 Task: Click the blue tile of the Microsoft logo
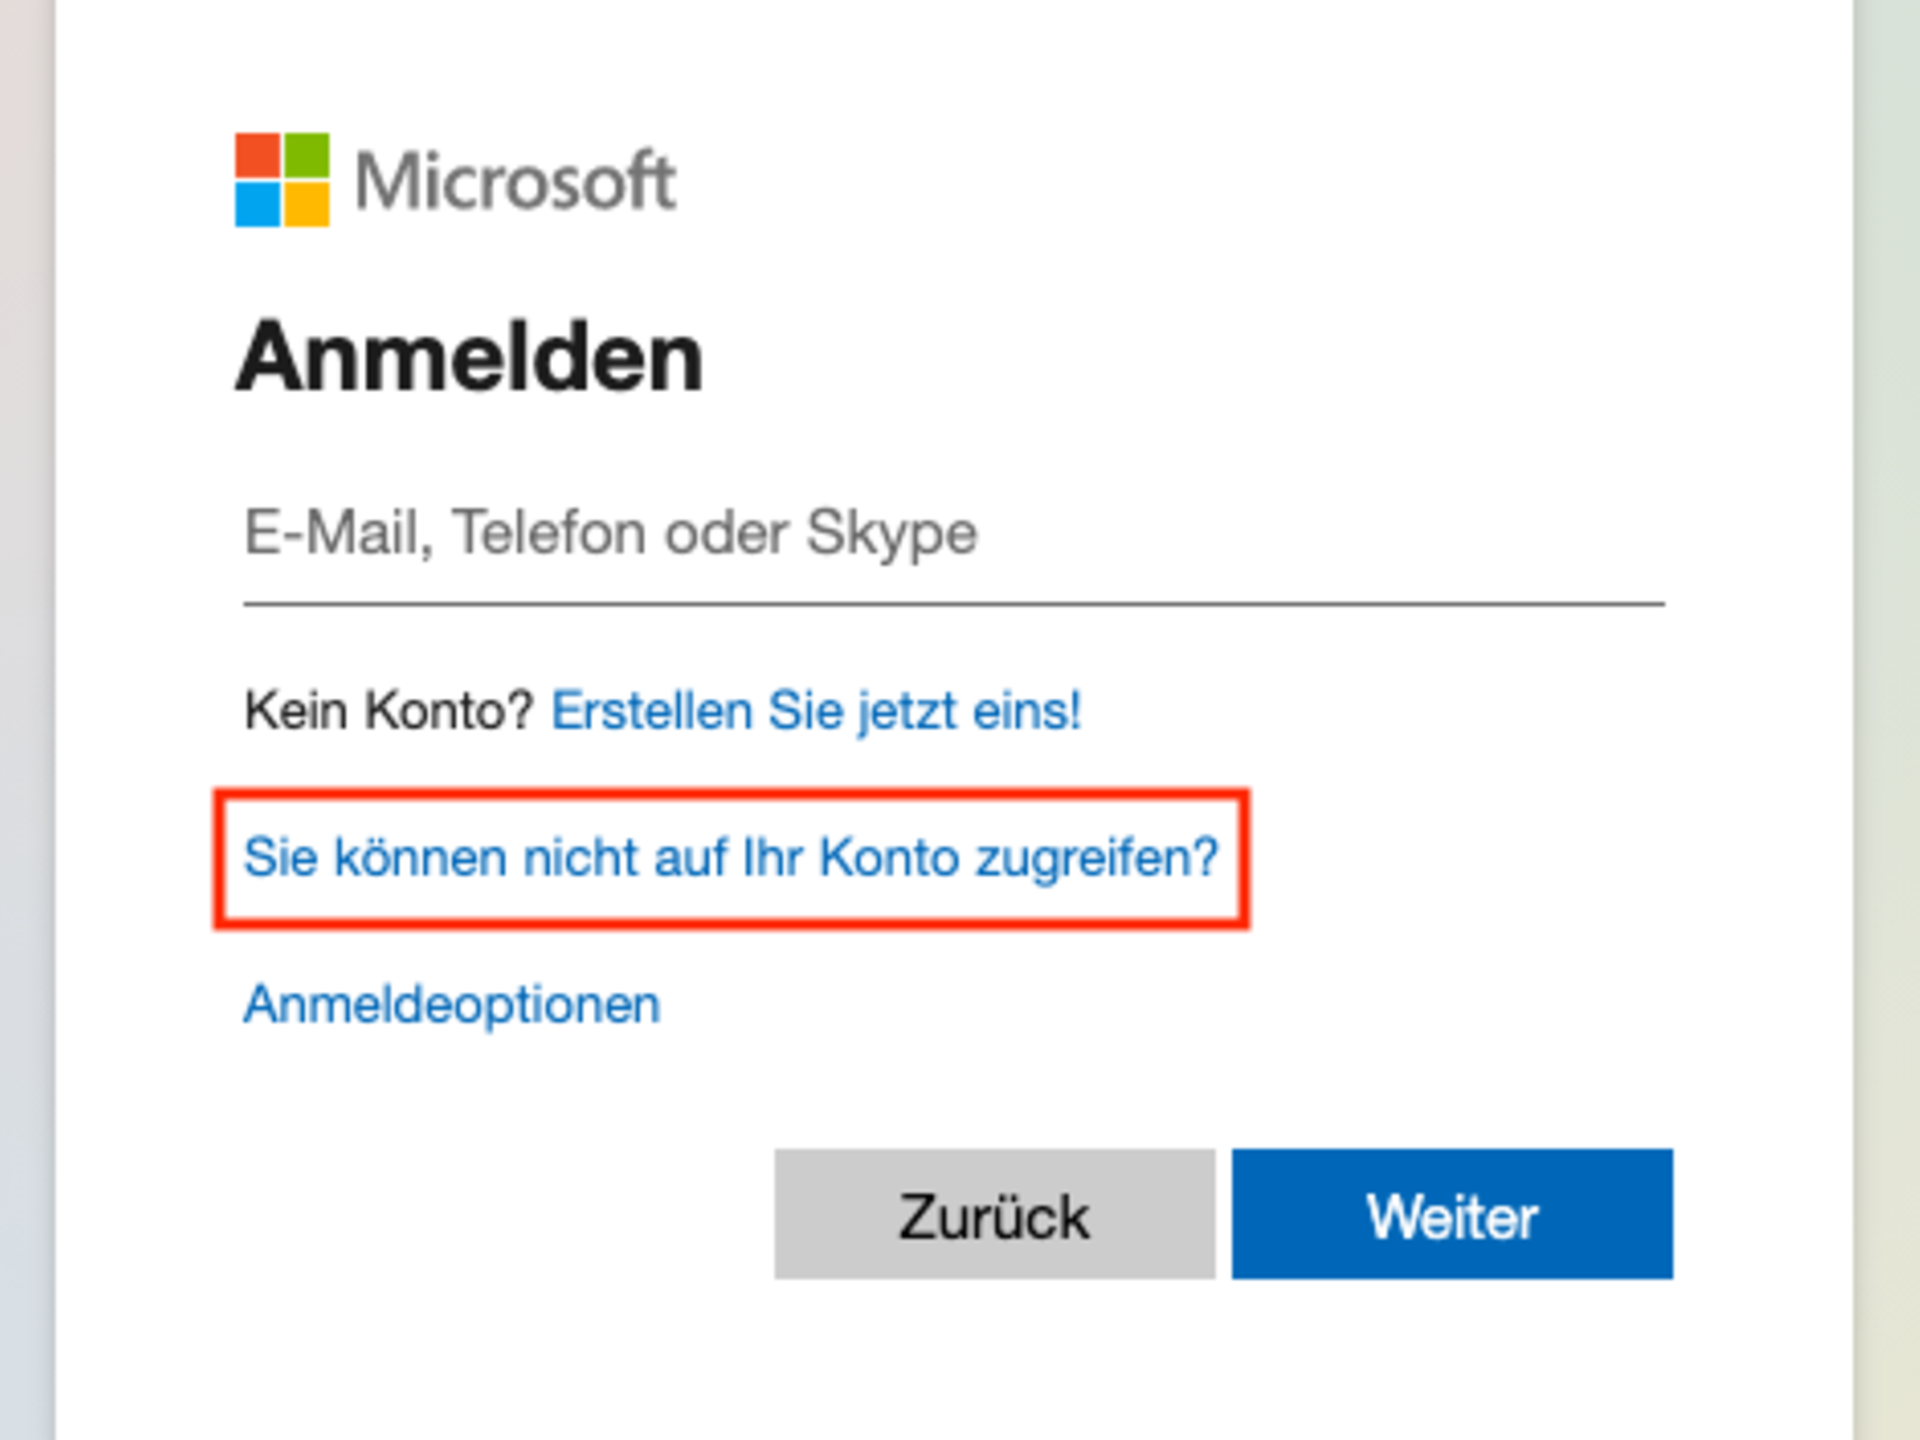pos(258,208)
